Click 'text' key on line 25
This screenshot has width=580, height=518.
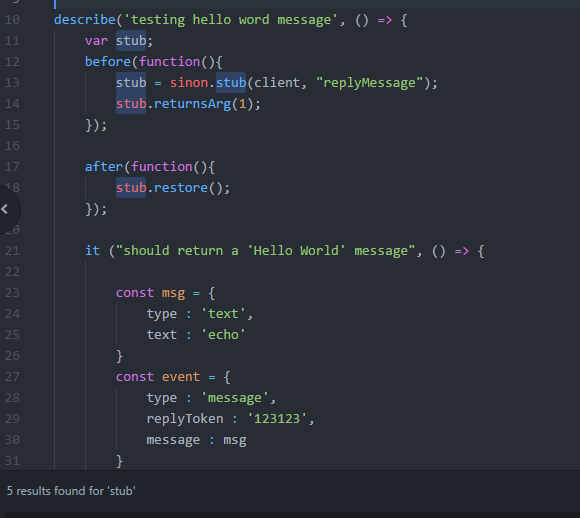pos(162,334)
